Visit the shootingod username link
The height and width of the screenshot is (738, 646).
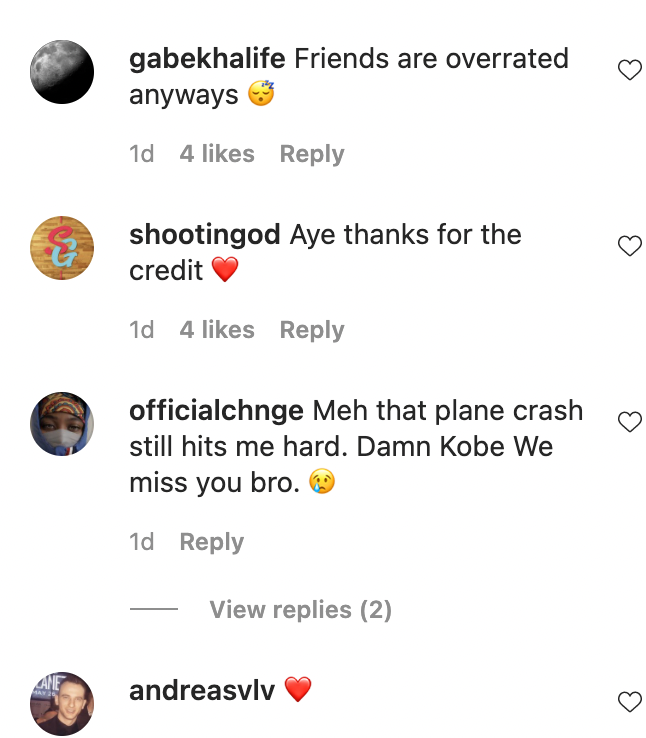click(x=206, y=235)
